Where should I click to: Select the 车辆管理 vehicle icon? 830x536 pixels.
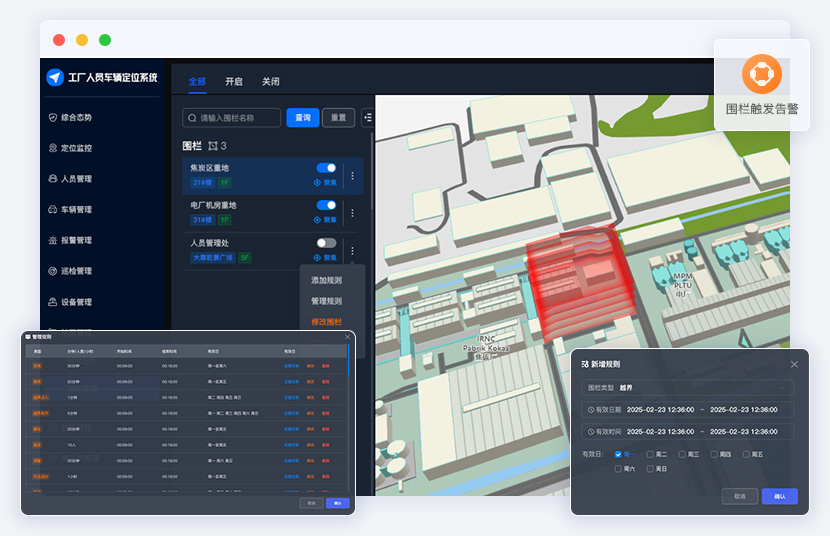[53, 210]
